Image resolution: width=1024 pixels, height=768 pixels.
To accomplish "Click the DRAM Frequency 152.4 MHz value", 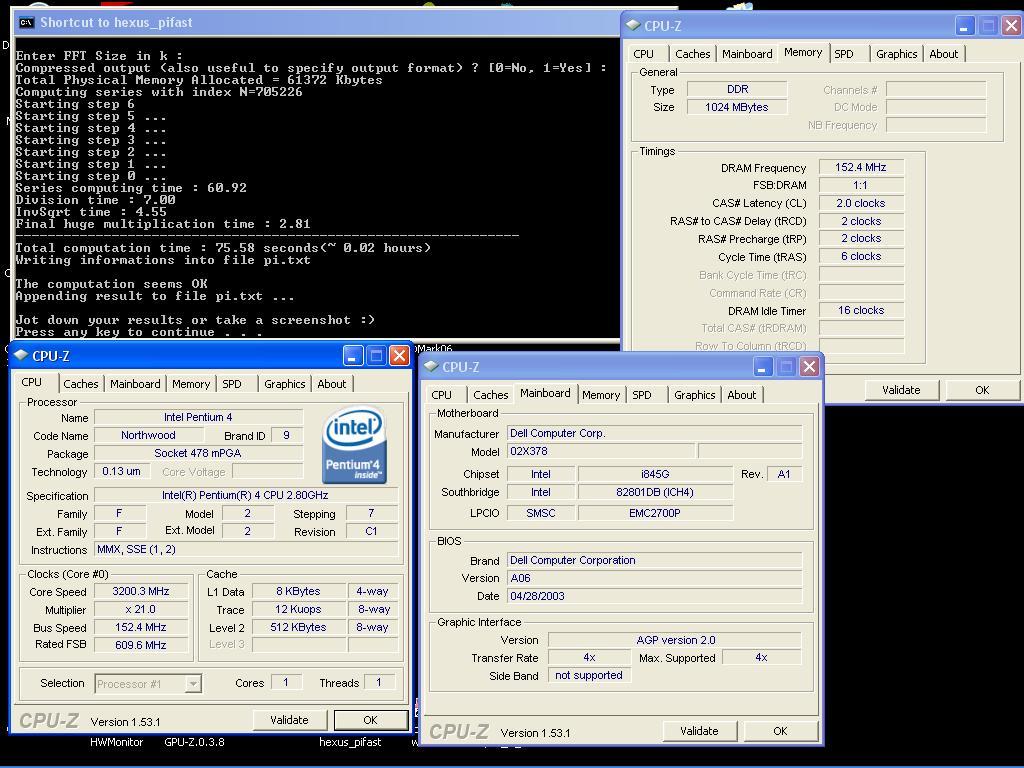I will (861, 167).
